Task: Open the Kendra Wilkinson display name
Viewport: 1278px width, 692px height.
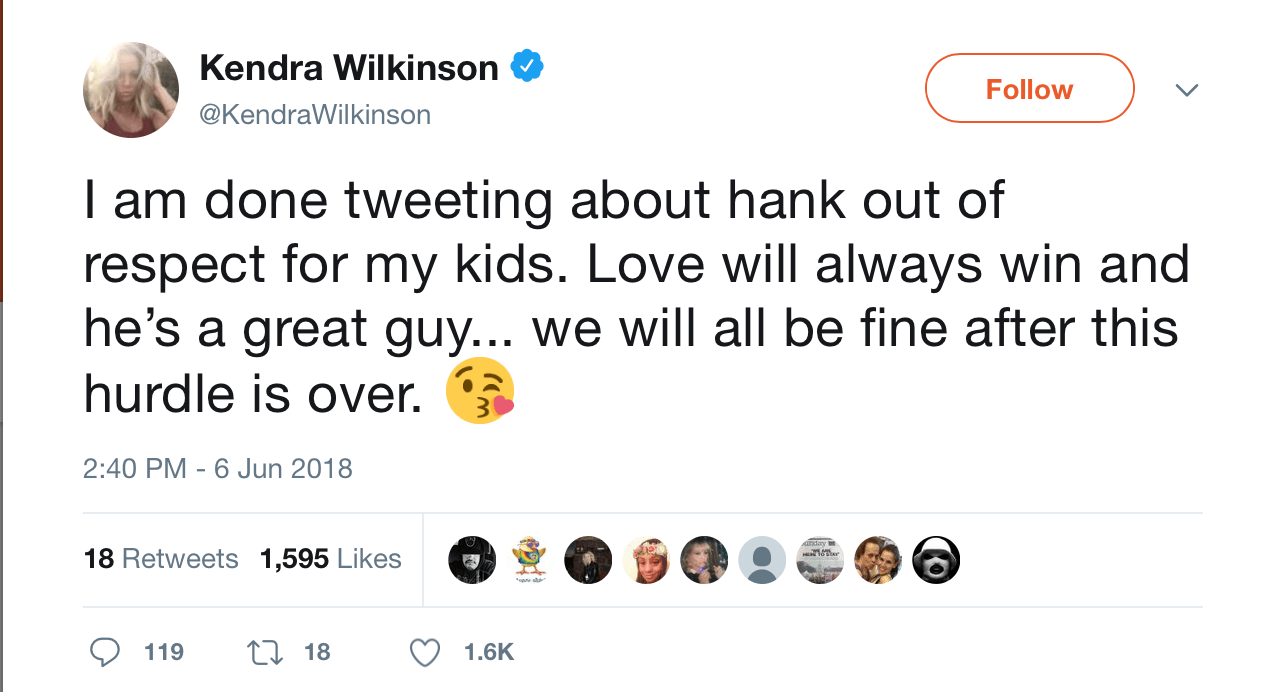Action: click(x=349, y=68)
